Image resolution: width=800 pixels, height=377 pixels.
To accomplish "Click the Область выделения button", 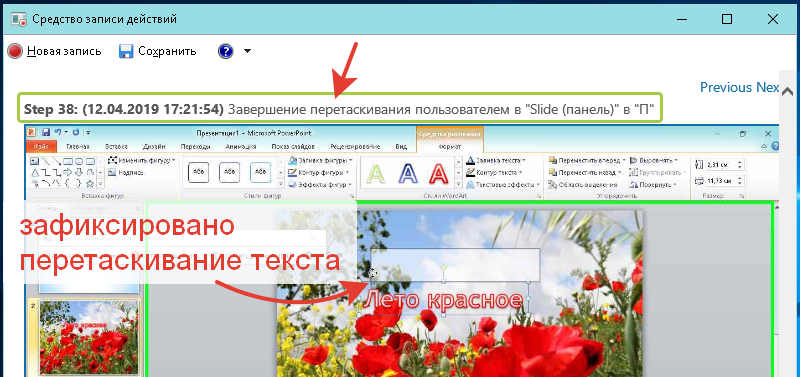I will (x=583, y=185).
